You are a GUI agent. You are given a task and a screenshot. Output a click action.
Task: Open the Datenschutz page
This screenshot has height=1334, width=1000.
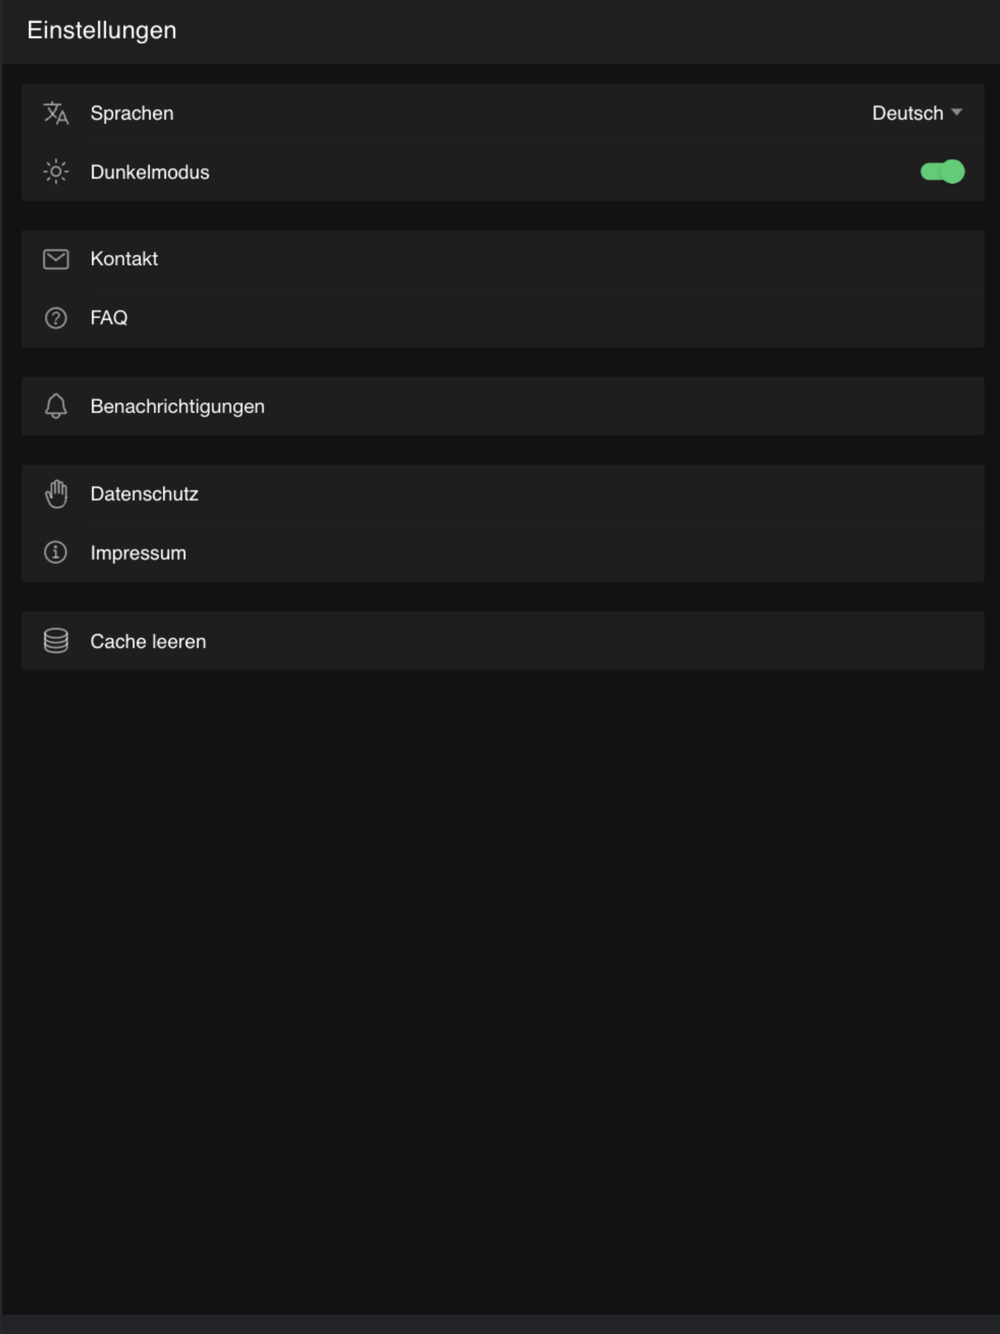[x=144, y=494]
